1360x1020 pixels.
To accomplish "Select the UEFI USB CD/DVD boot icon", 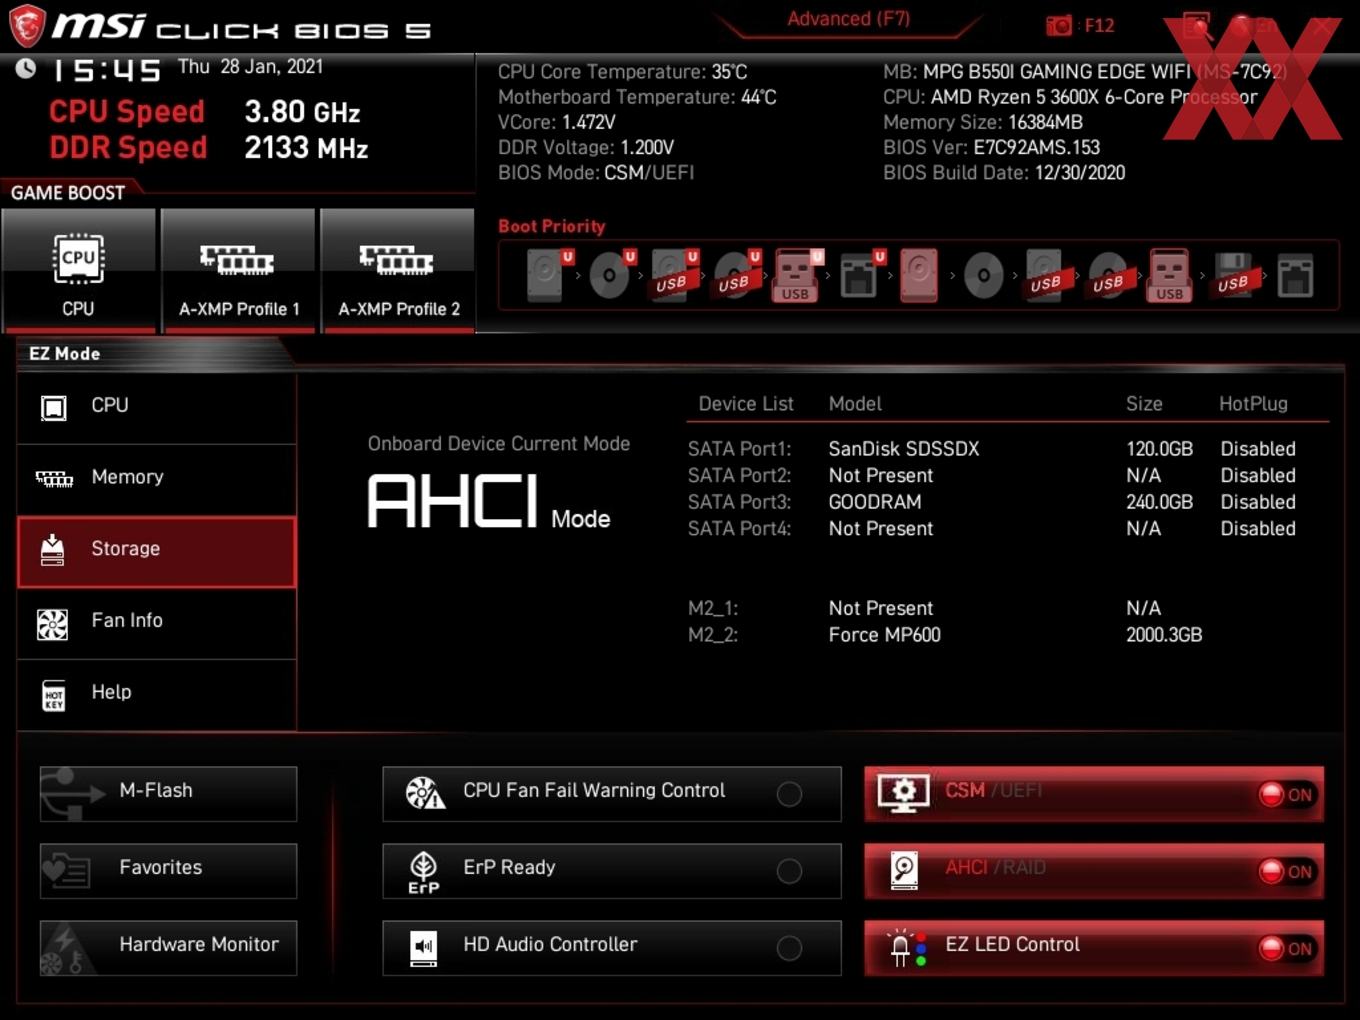I will coord(736,275).
